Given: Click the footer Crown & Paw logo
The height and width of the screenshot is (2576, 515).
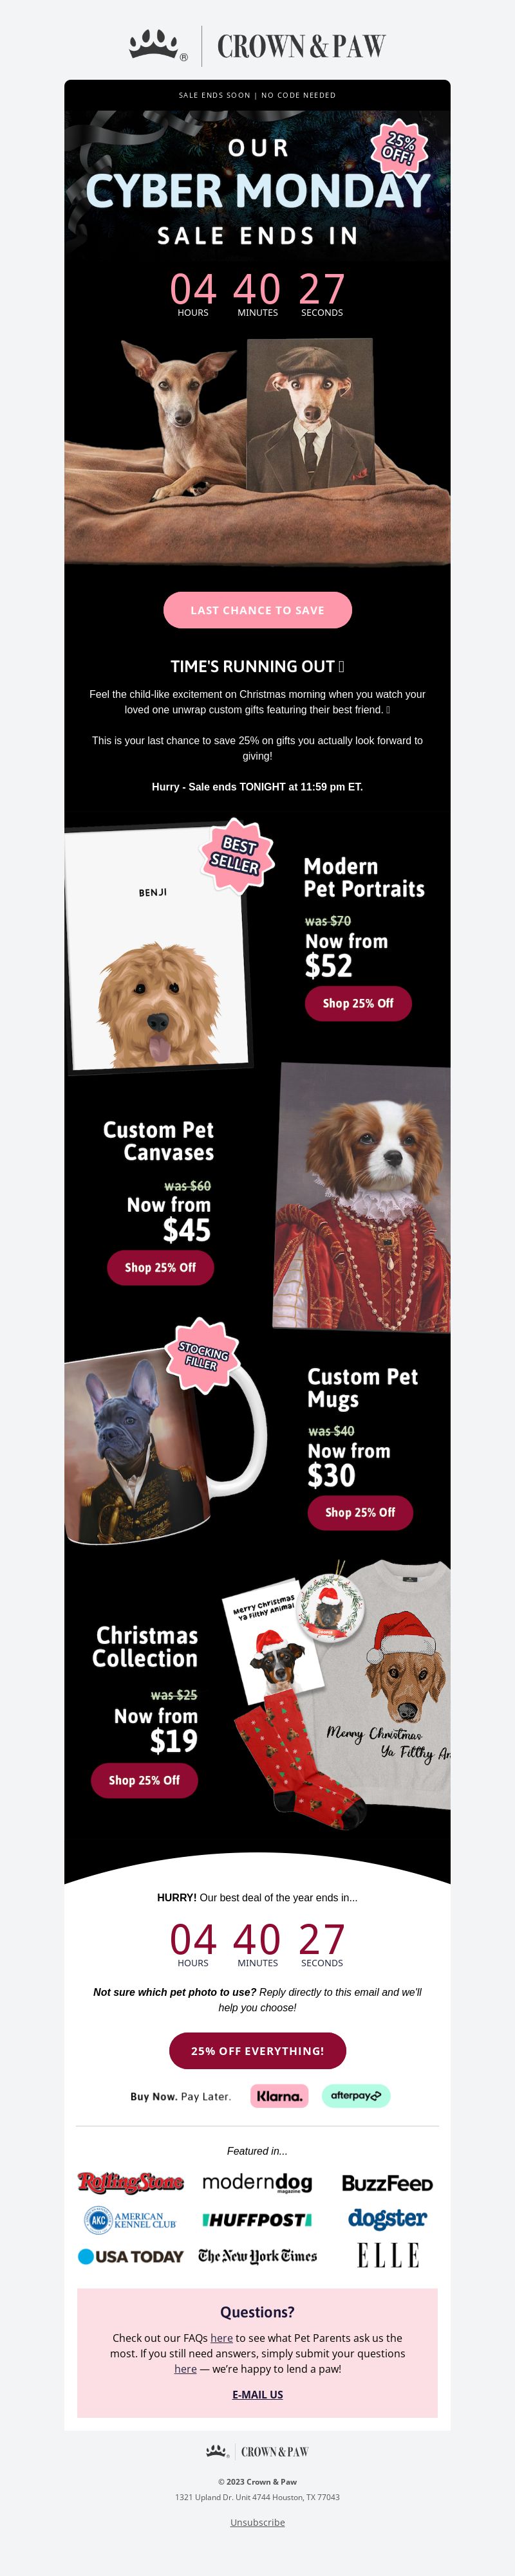Looking at the screenshot, I should click(257, 2451).
